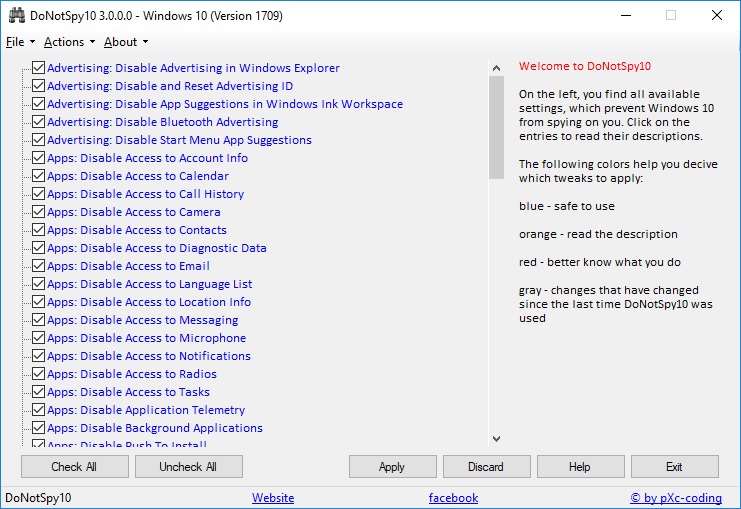Uncheck Disable Access to Location Info checkbox
This screenshot has width=741, height=509.
click(x=39, y=301)
